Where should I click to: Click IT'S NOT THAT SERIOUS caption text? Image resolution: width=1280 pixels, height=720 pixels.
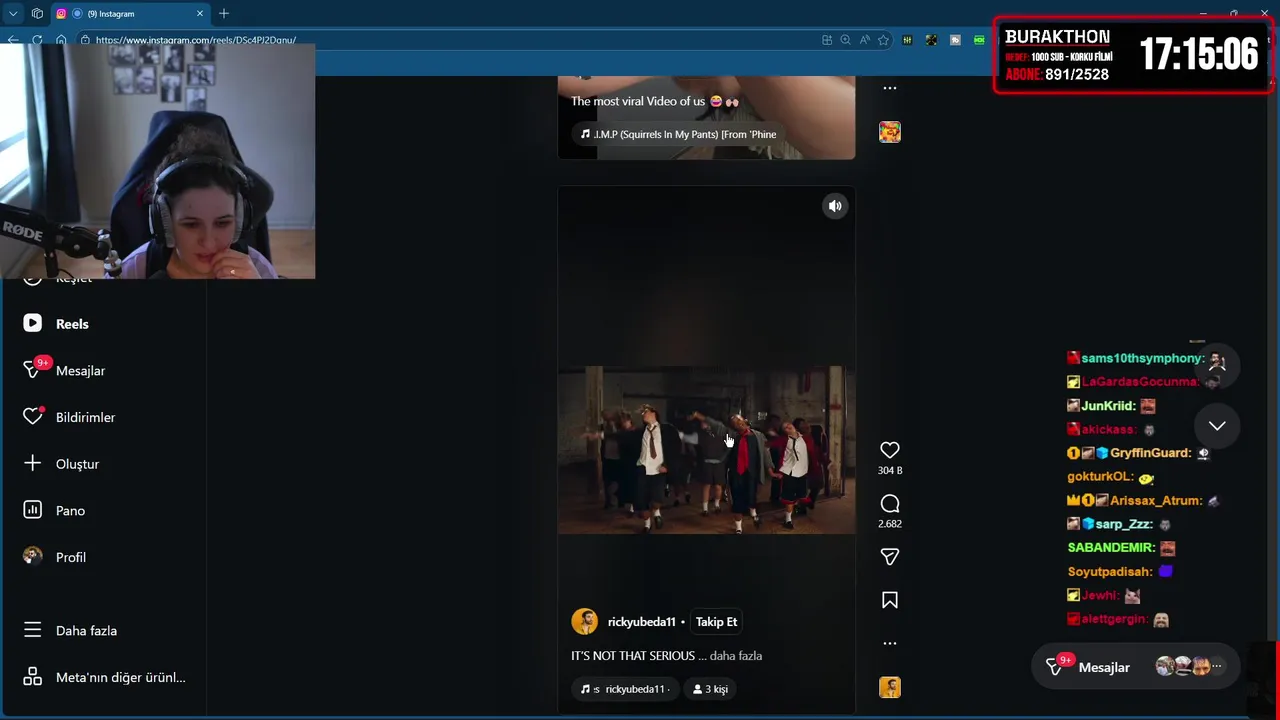click(633, 656)
